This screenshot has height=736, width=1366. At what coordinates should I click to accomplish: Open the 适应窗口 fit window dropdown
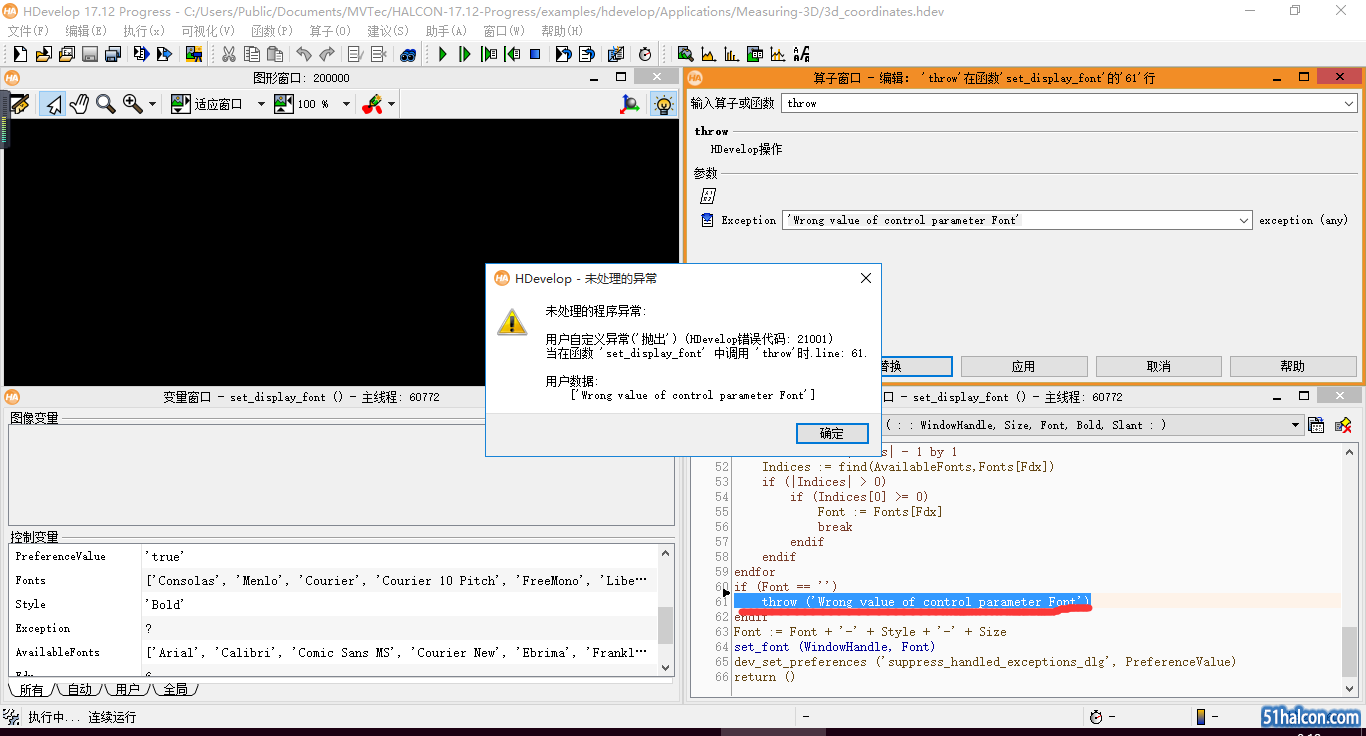(261, 104)
